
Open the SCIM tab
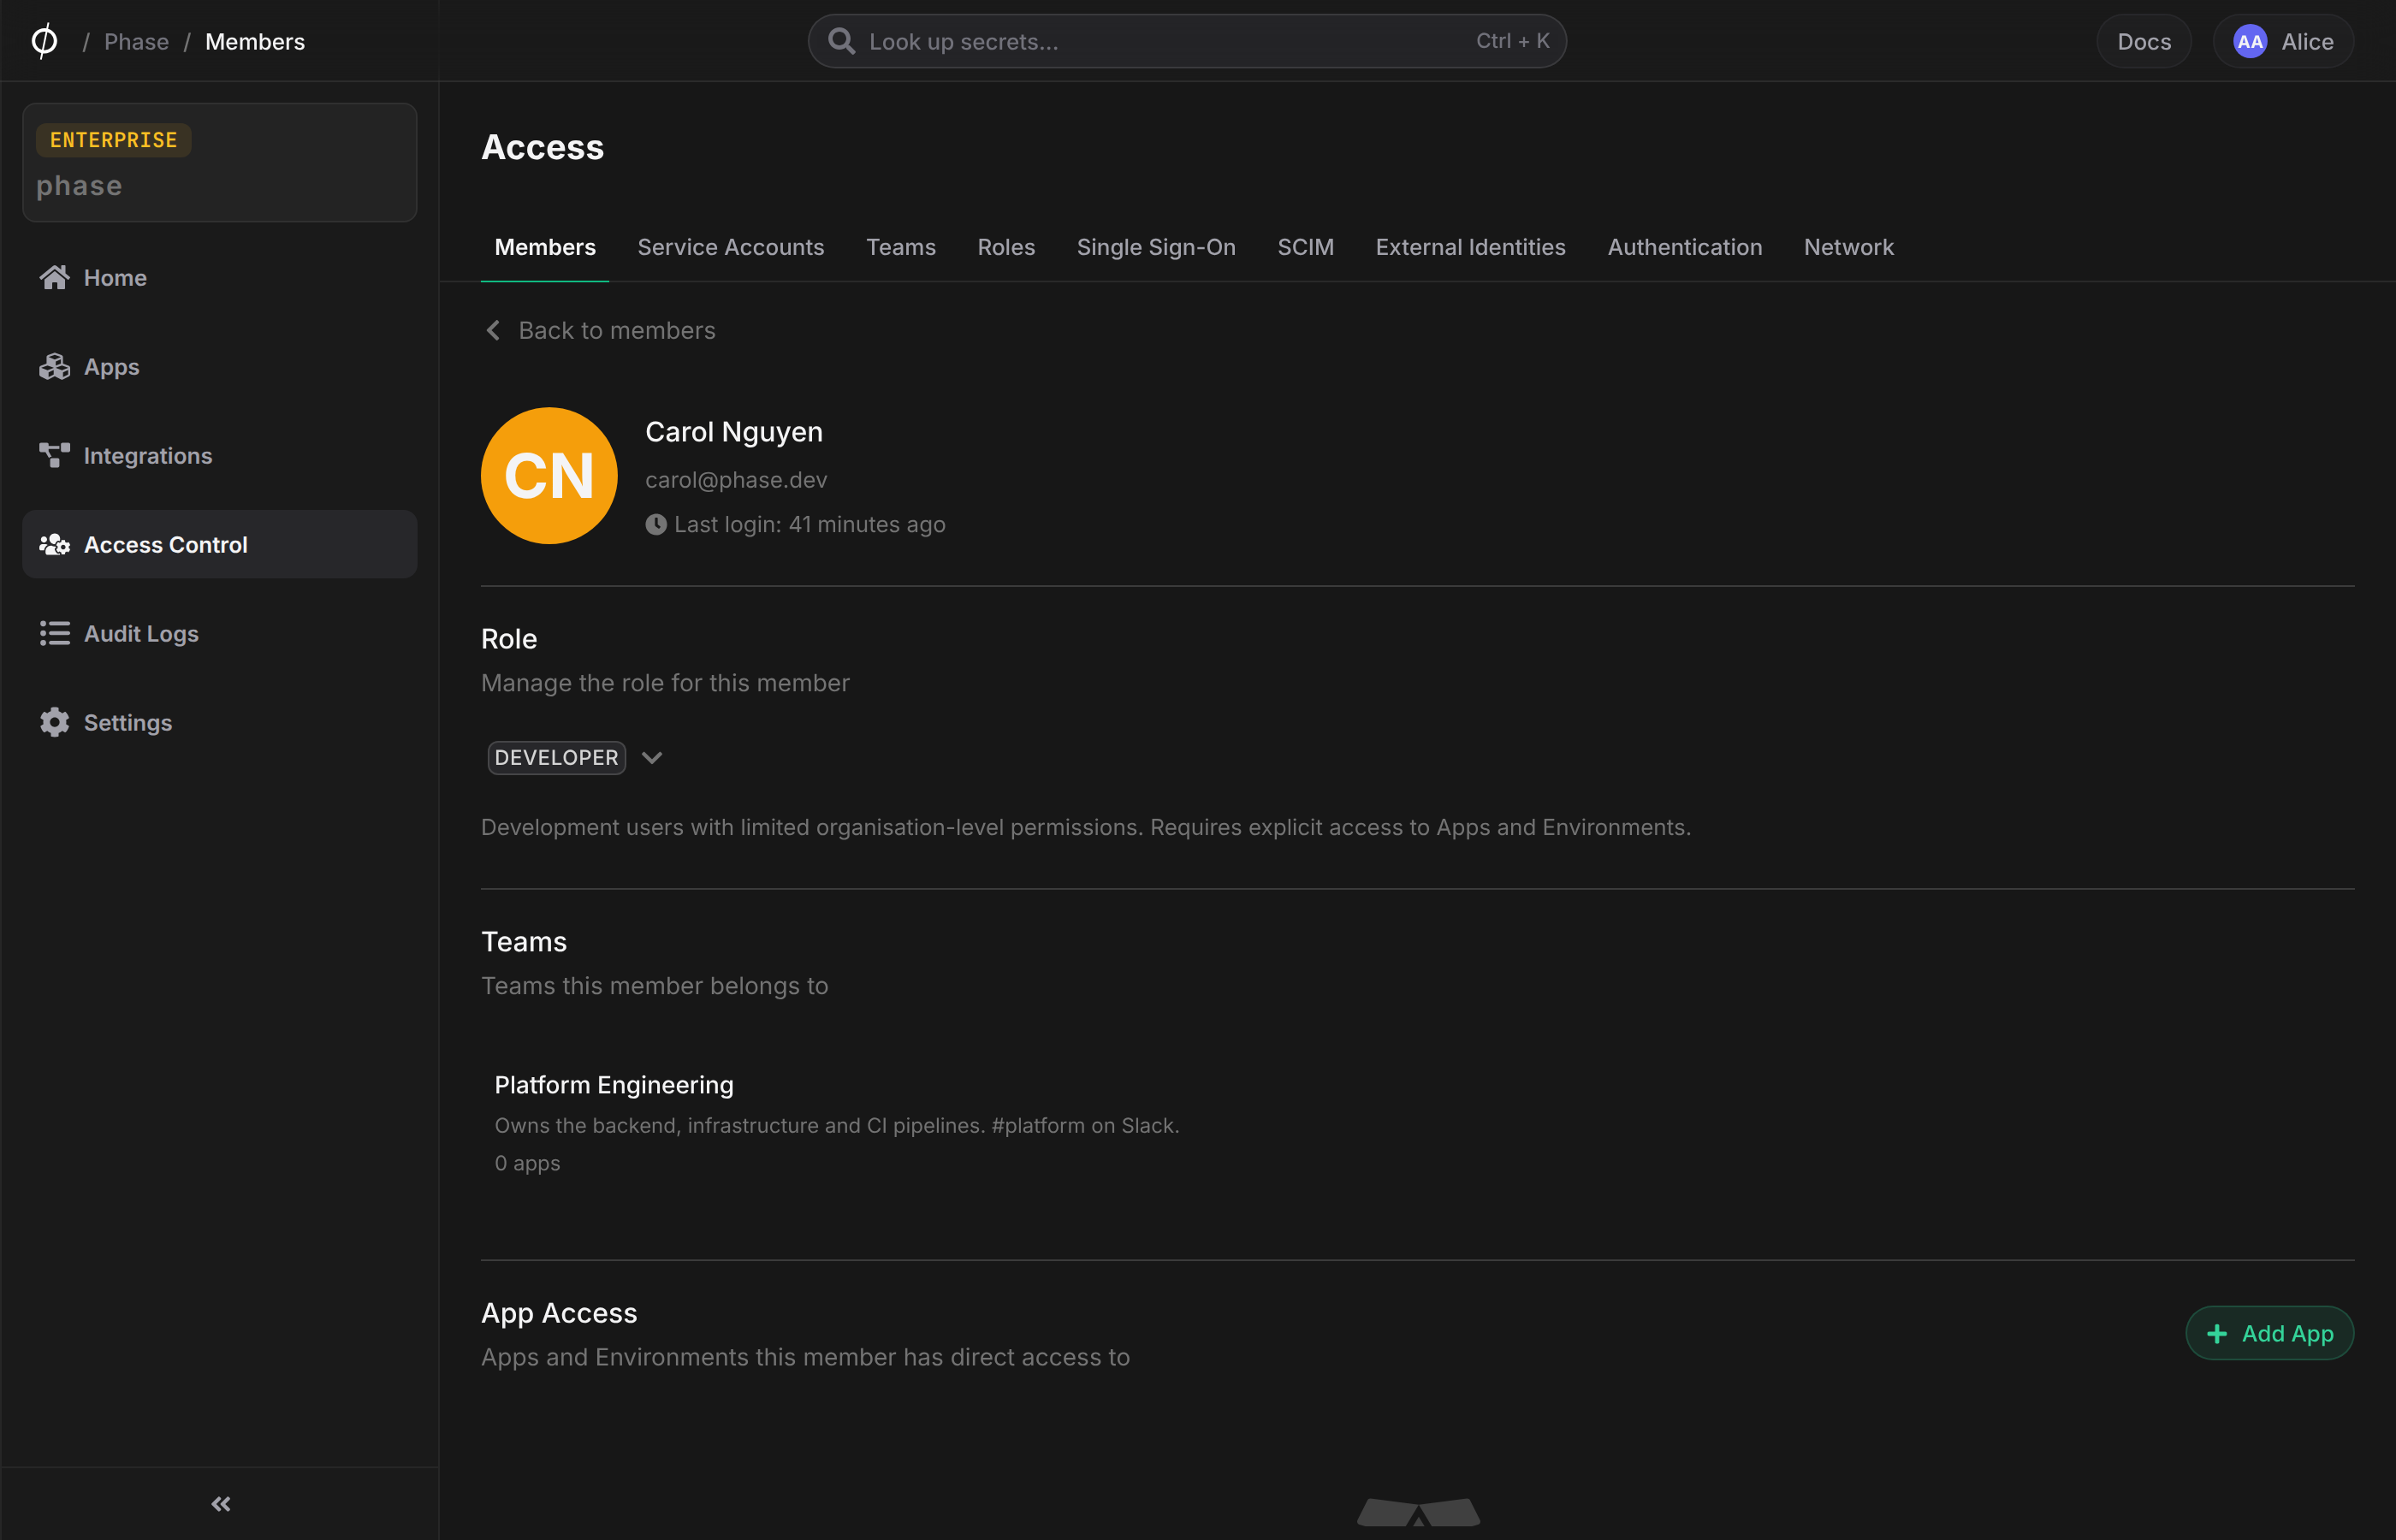(1305, 247)
